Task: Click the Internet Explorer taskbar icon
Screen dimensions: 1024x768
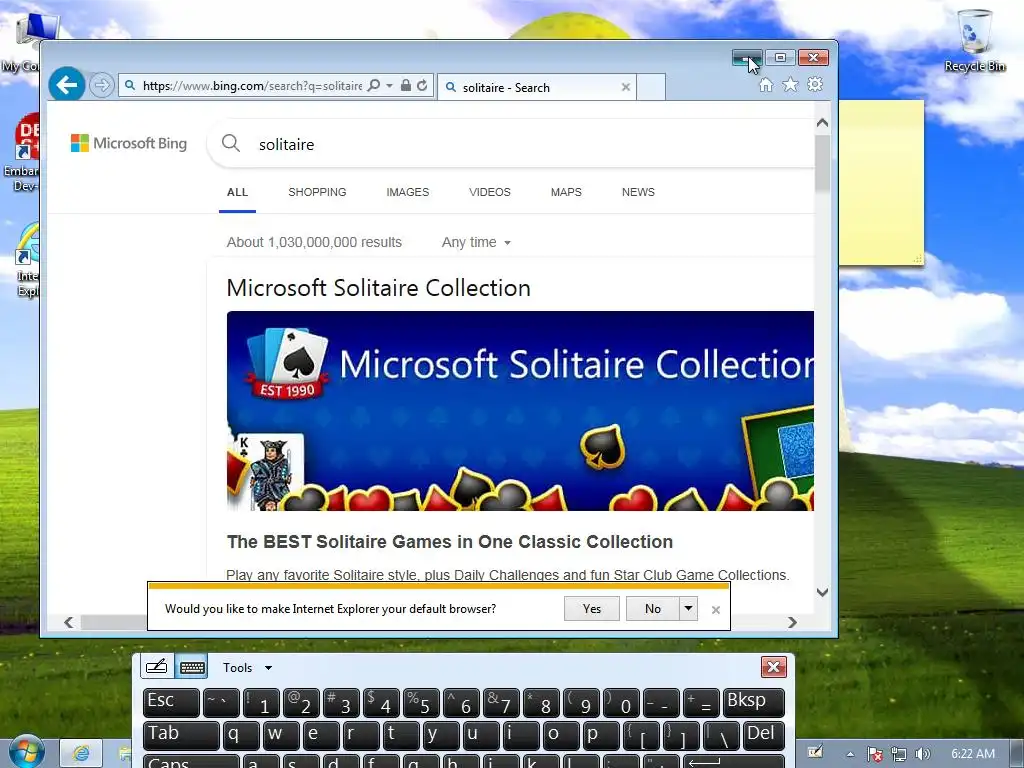Action: tap(81, 753)
